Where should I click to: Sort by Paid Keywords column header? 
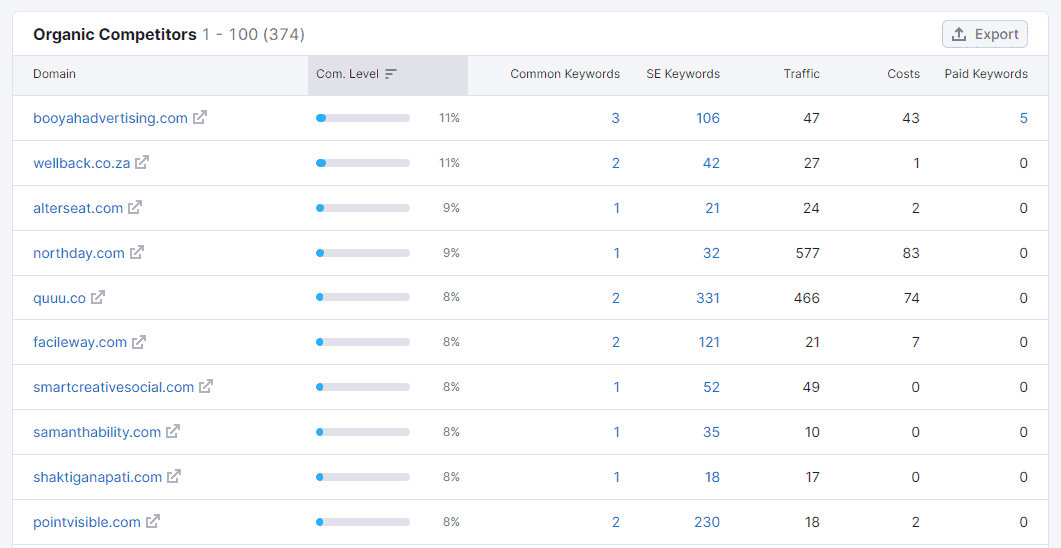986,74
